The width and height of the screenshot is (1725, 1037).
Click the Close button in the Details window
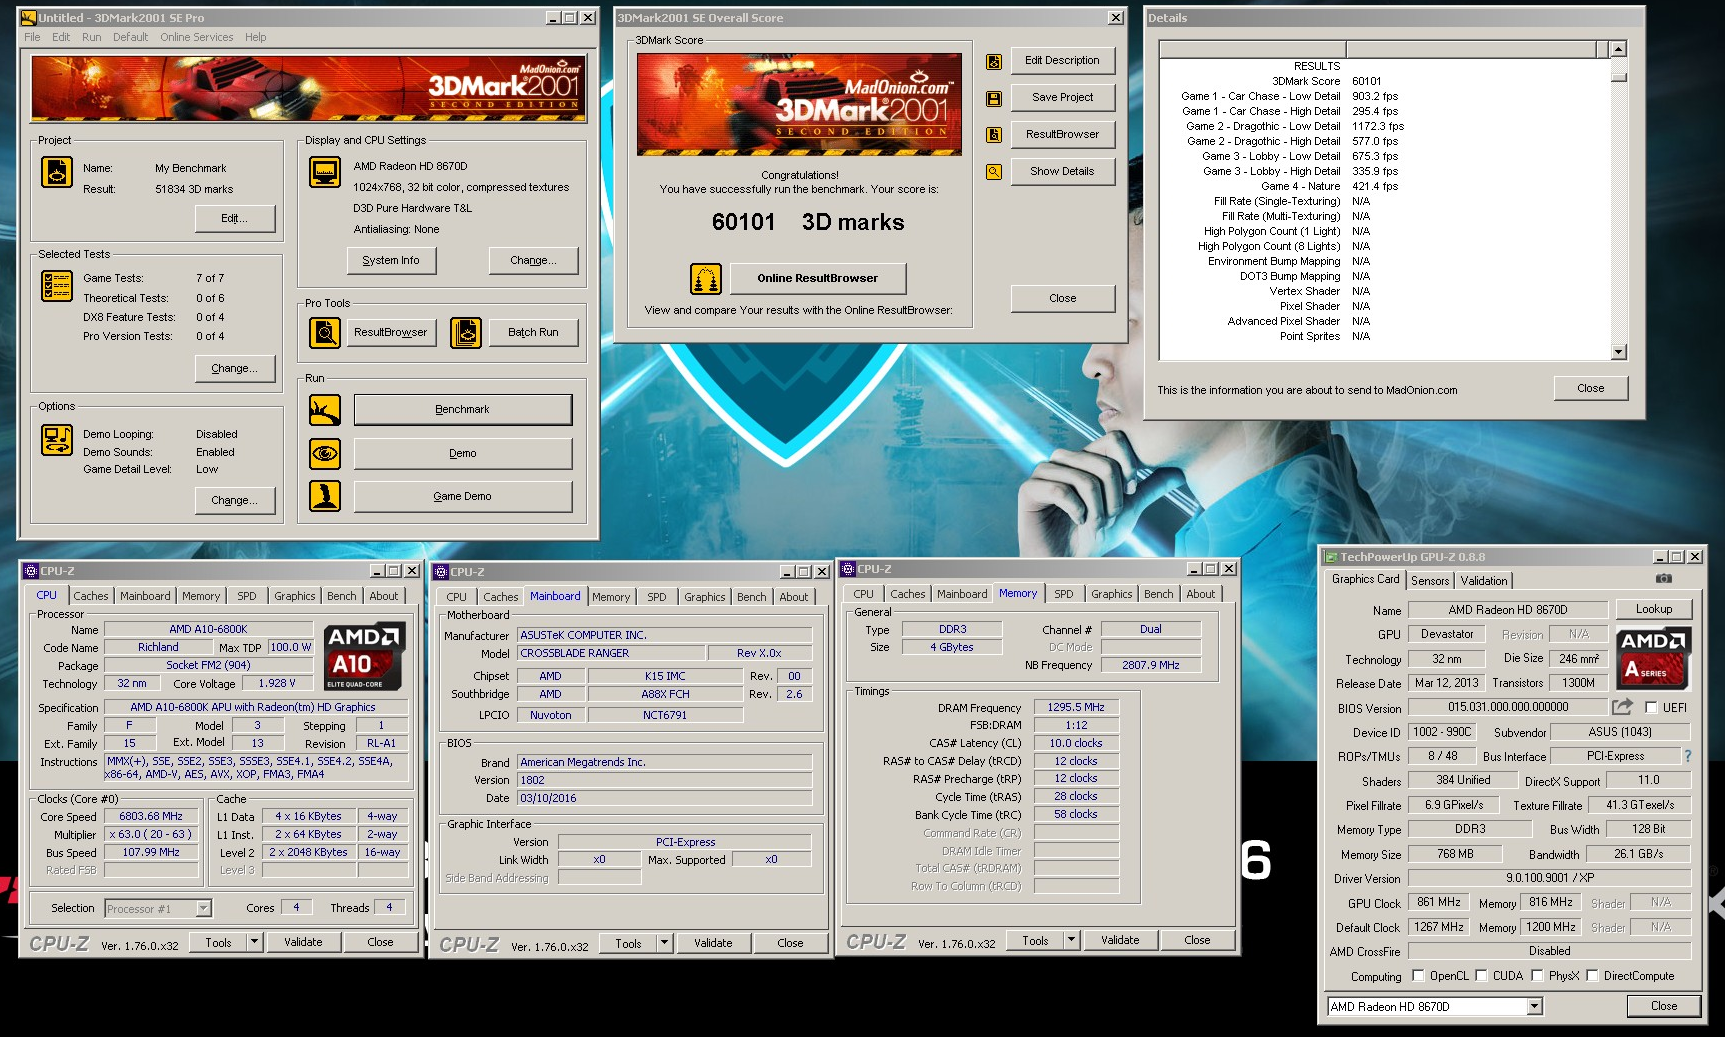1590,389
